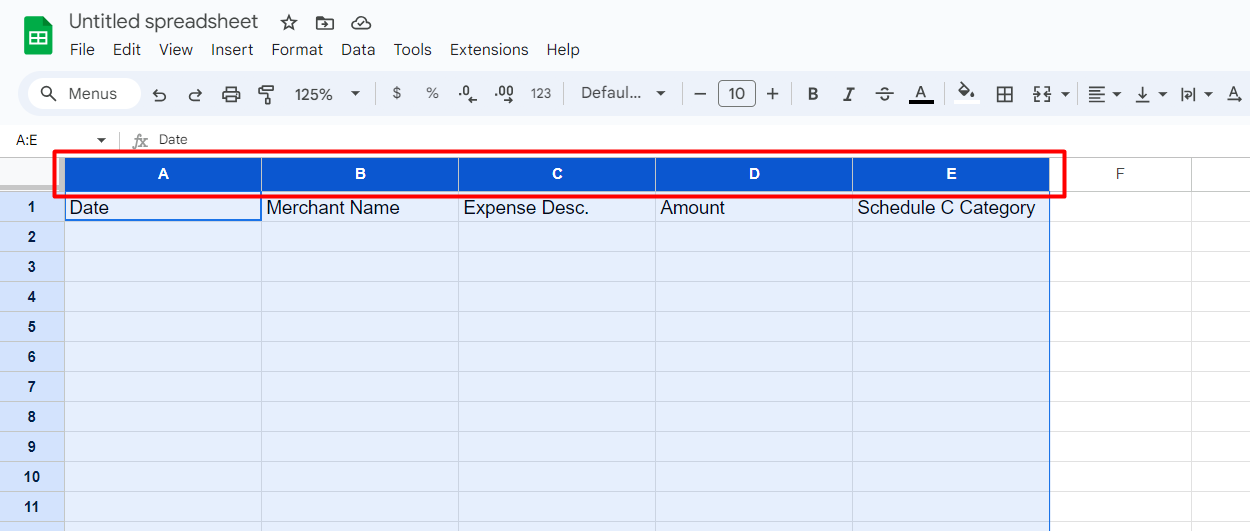The height and width of the screenshot is (531, 1250).
Task: Select the Expense Desc. cell
Action: [557, 207]
